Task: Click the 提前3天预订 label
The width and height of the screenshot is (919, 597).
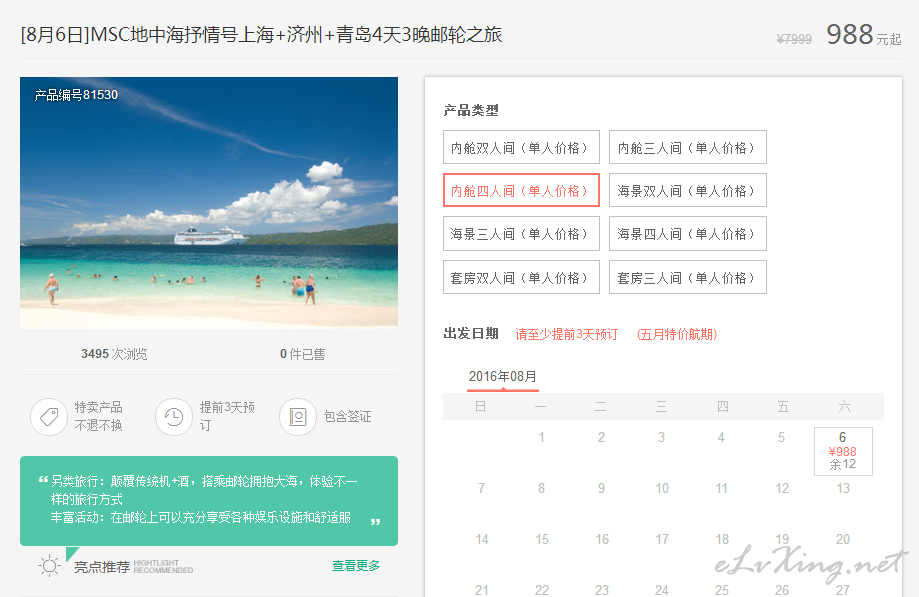Action: pos(227,416)
